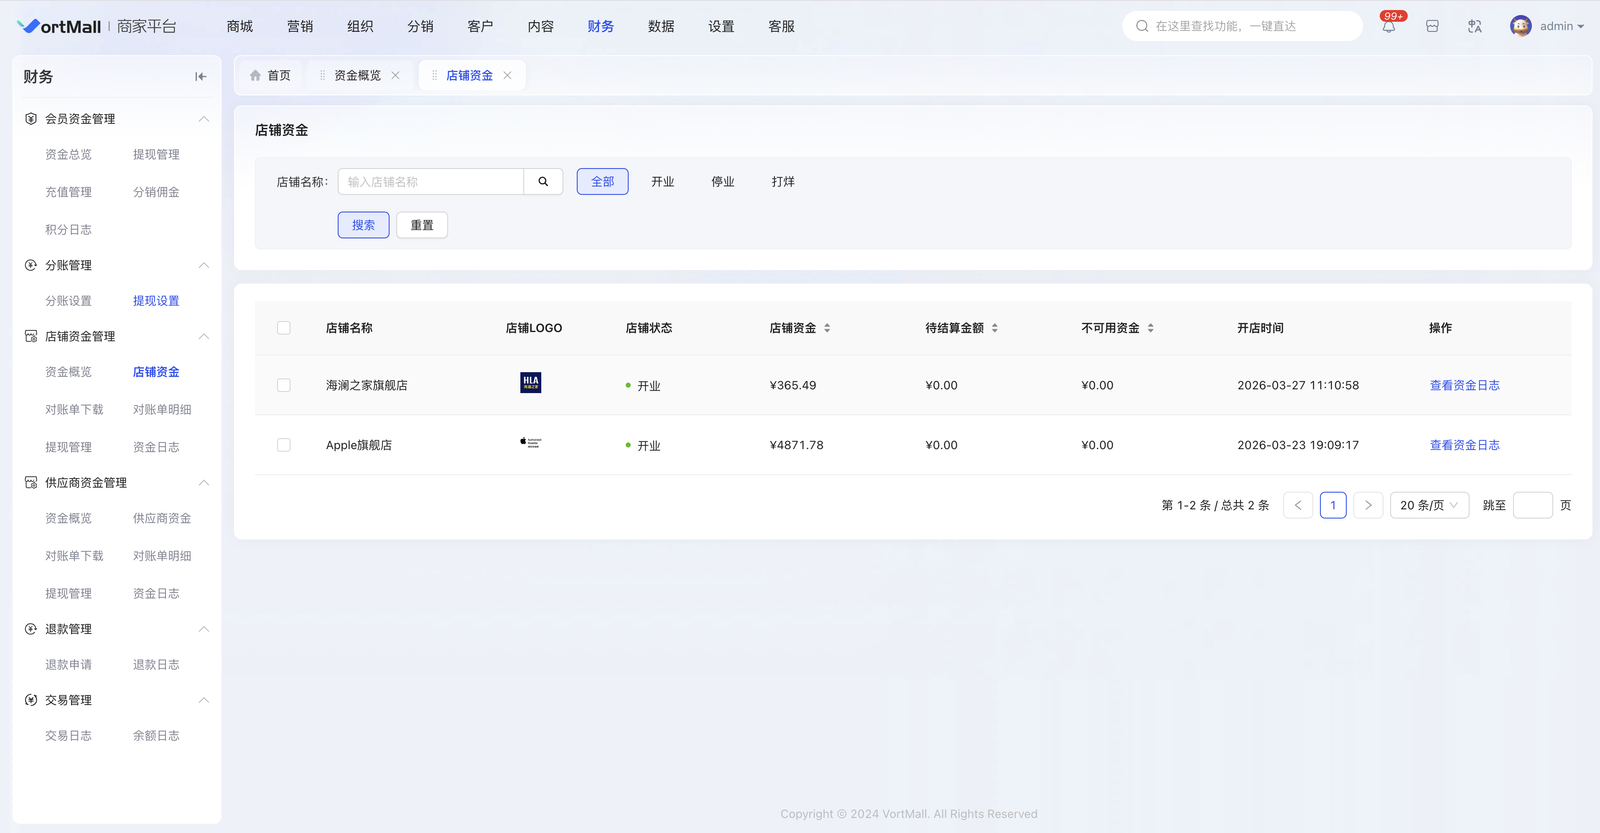Image resolution: width=1600 pixels, height=833 pixels.
Task: Collapse the 供应商资金管理 section
Action: [x=203, y=483]
